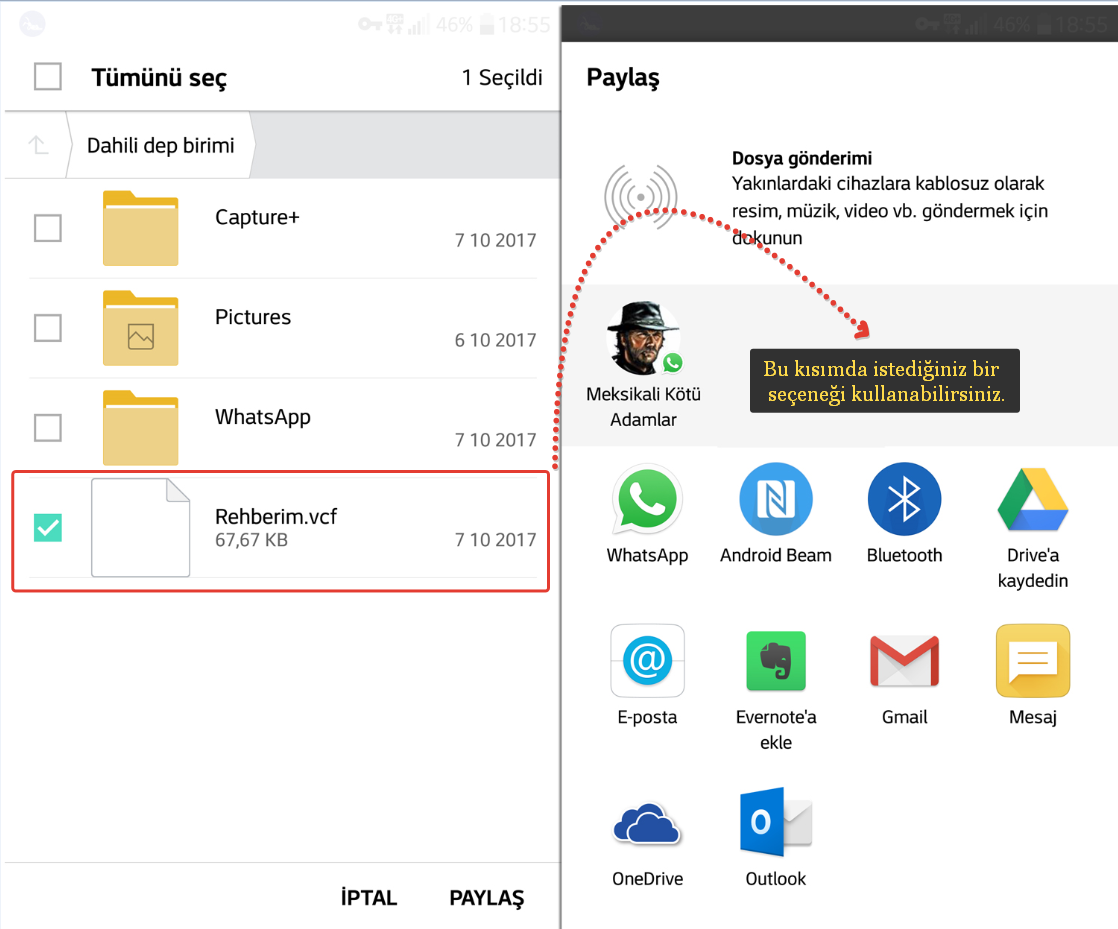Send file via Bluetooth
The height and width of the screenshot is (929, 1118).
coord(904,500)
